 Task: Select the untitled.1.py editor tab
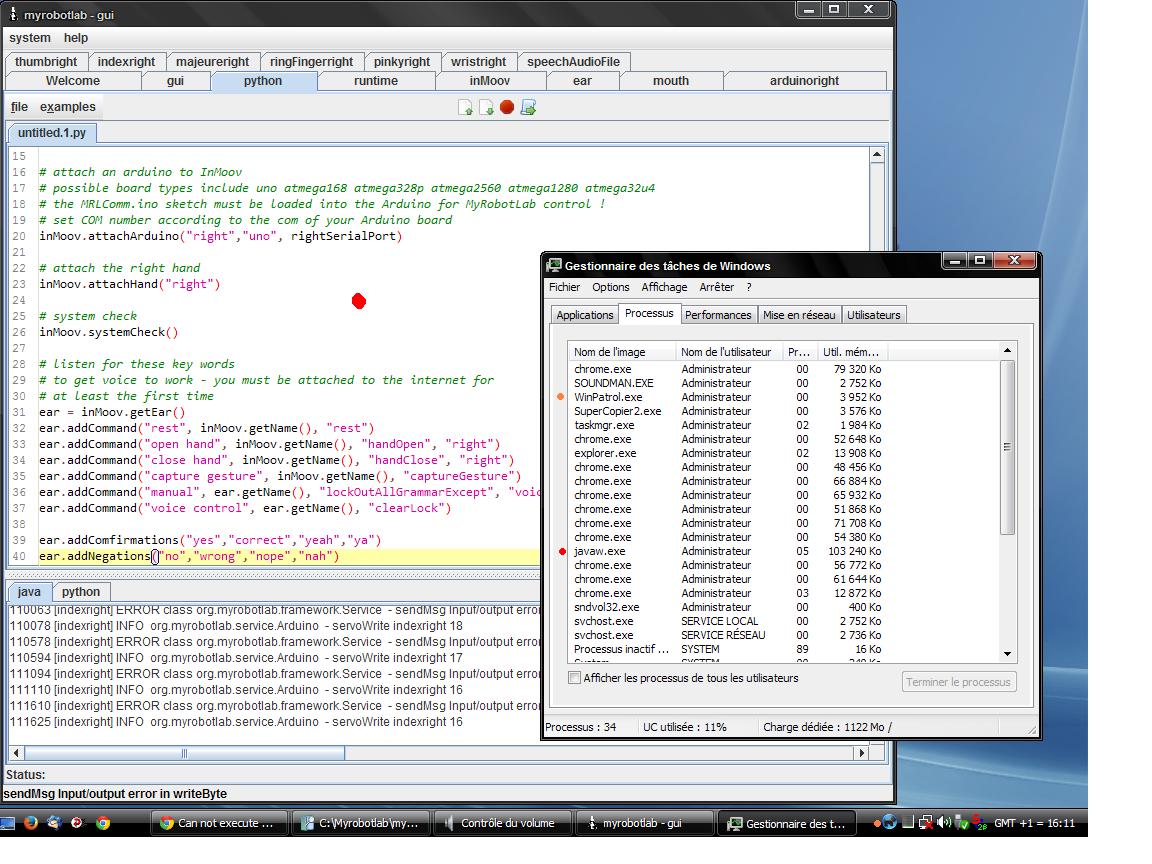tap(51, 133)
